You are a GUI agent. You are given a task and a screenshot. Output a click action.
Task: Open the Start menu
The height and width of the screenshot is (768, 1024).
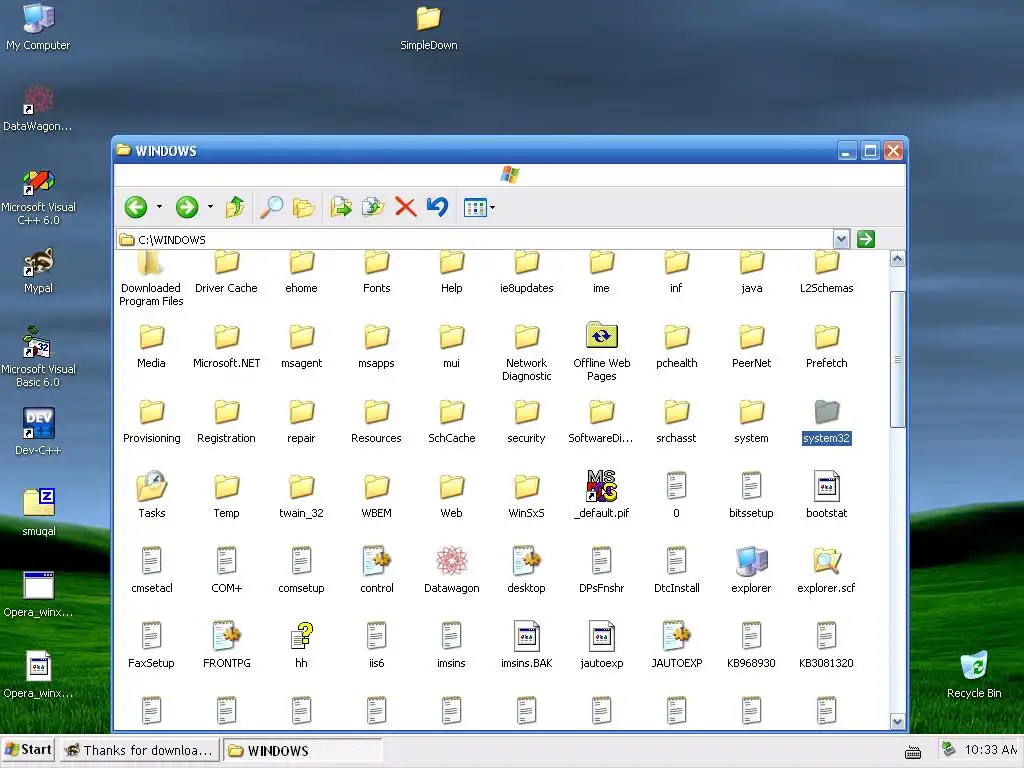tap(27, 750)
